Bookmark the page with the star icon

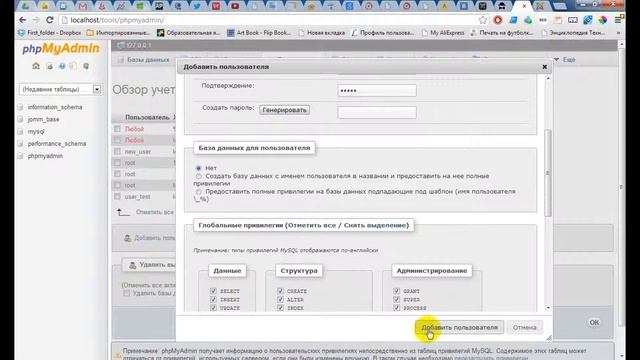tap(483, 20)
